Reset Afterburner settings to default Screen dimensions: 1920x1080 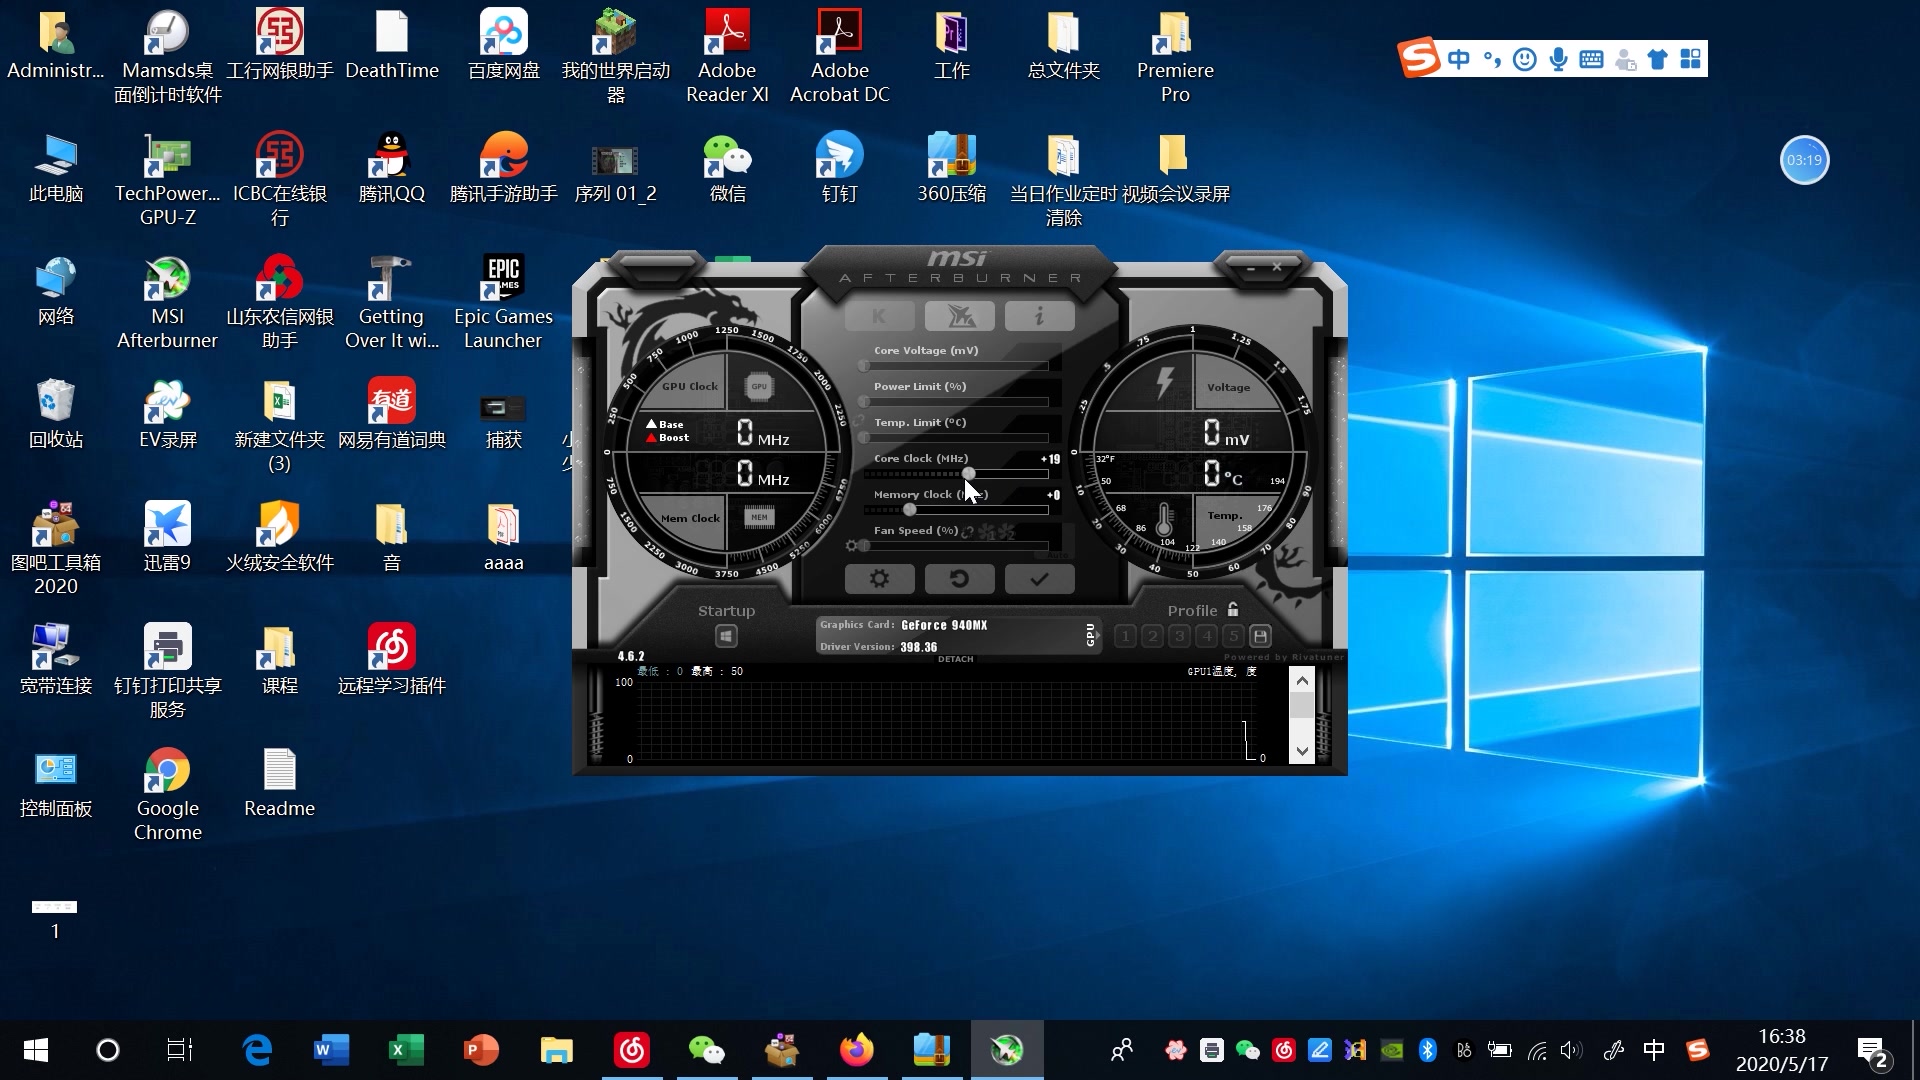[959, 579]
